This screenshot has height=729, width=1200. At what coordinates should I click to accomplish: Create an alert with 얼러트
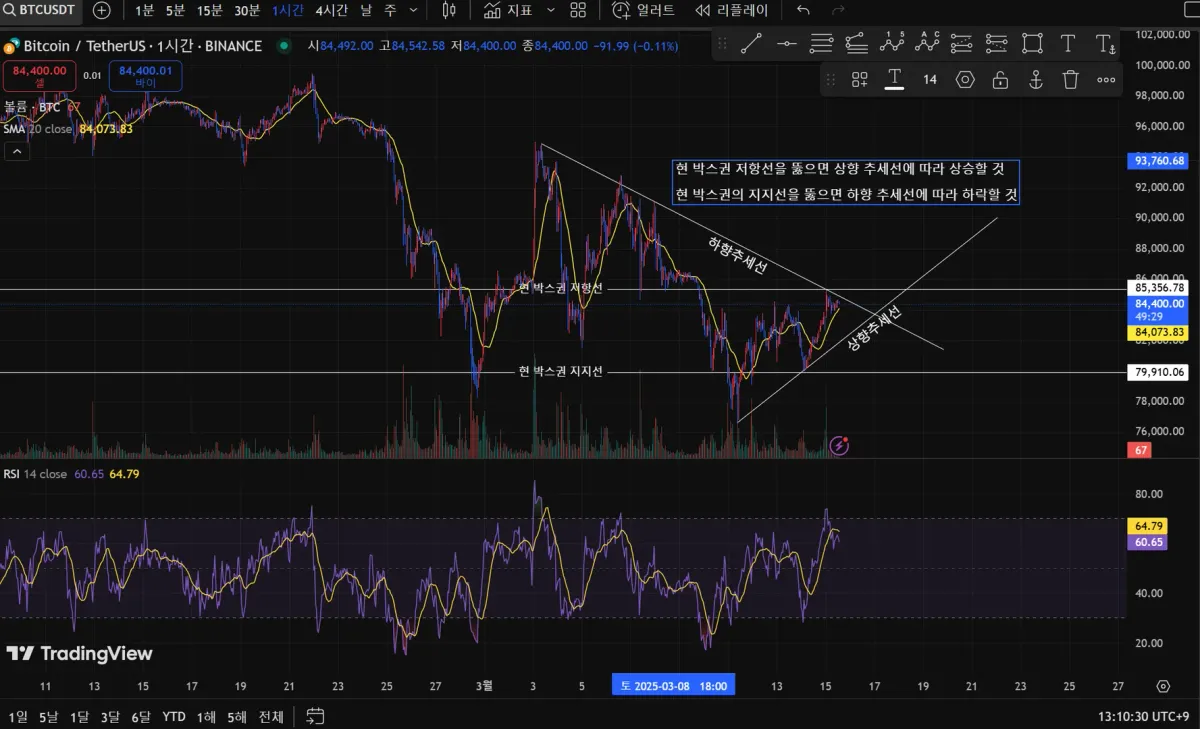tap(644, 11)
